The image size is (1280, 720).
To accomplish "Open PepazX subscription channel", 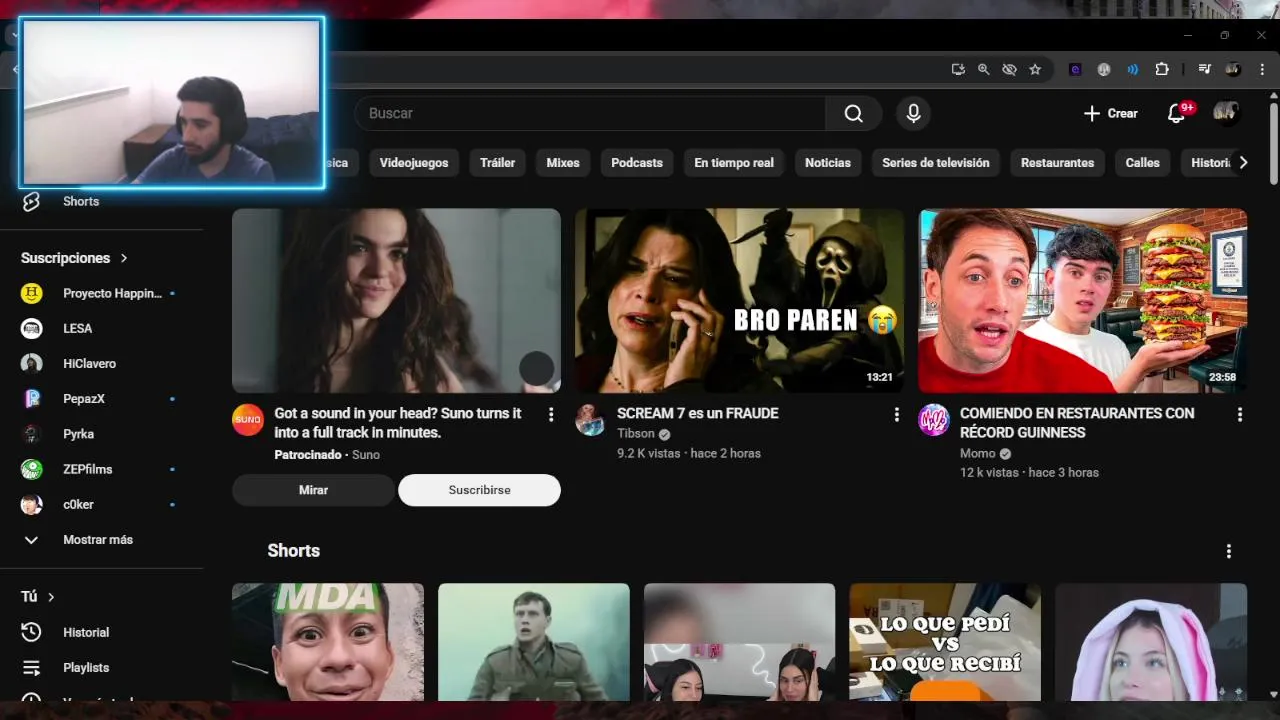I will click(102, 398).
